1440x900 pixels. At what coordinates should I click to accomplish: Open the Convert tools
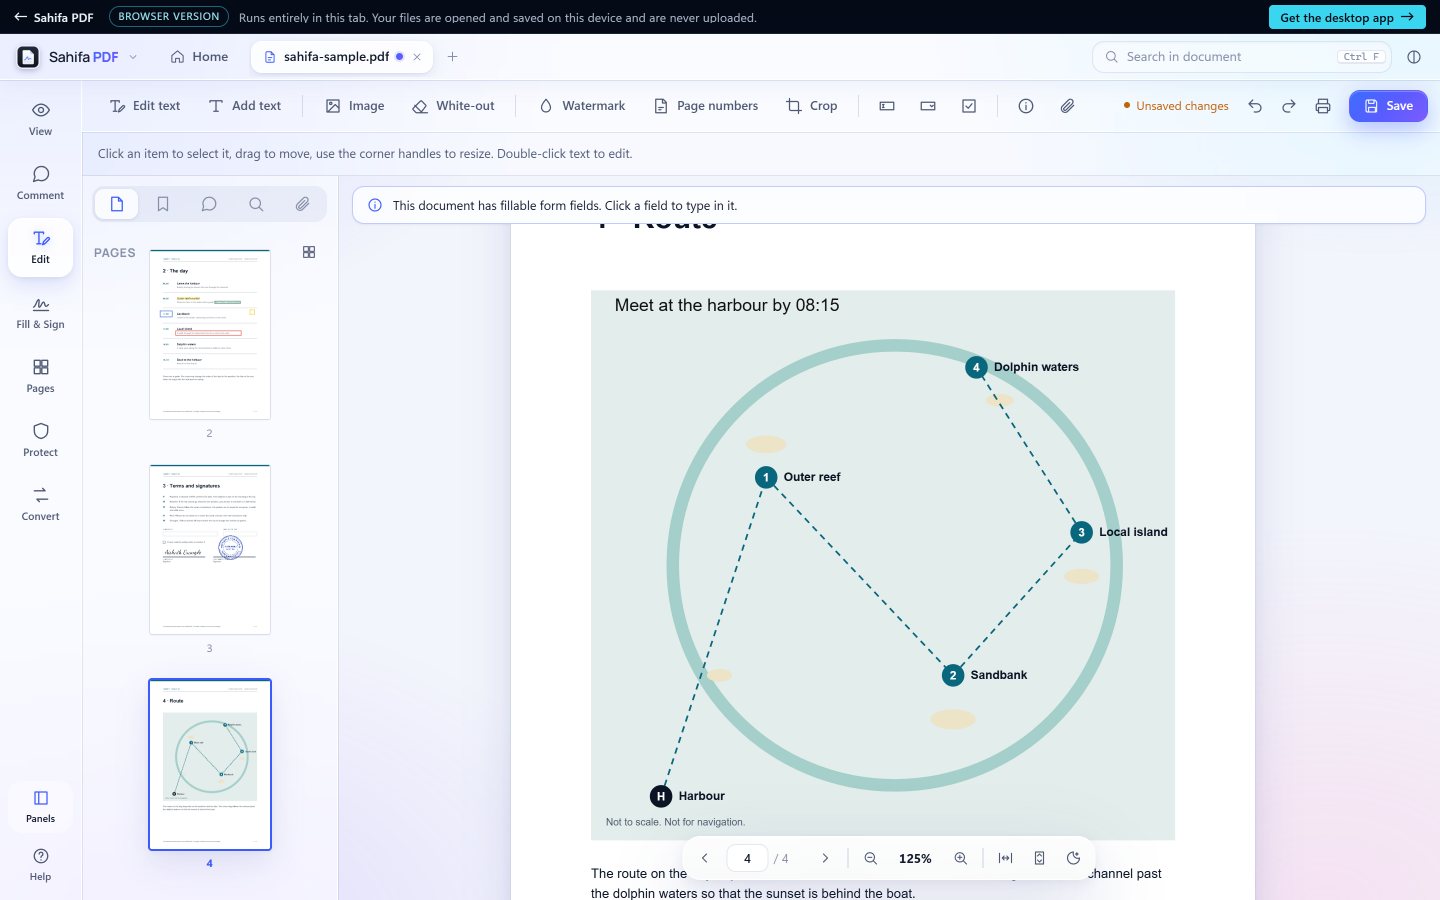tap(40, 504)
